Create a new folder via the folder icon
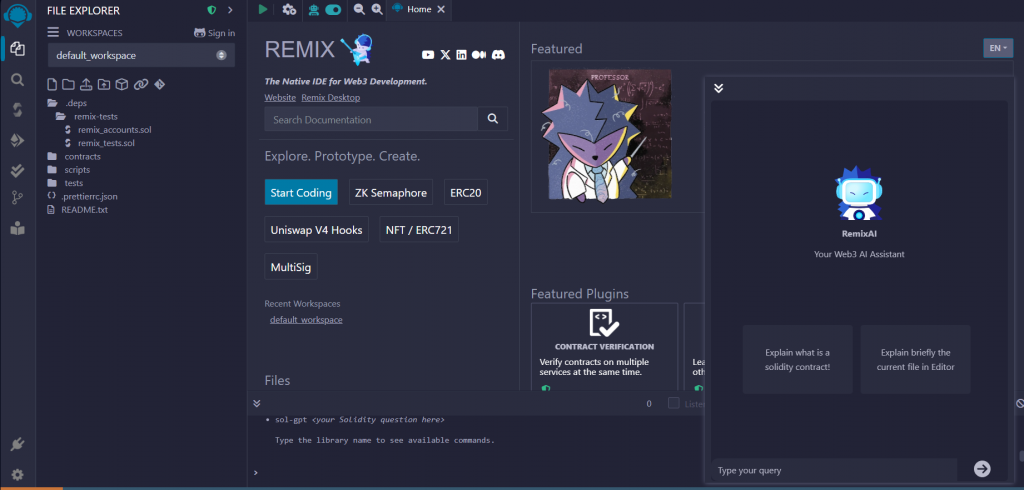 pyautogui.click(x=68, y=84)
